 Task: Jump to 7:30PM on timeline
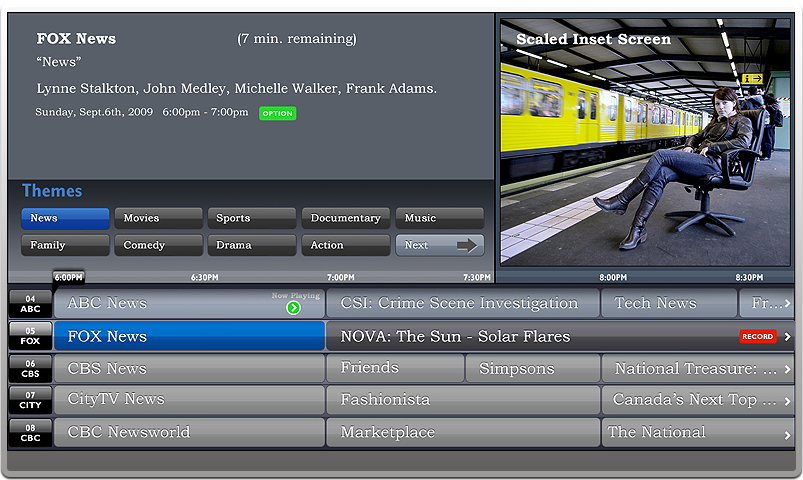(477, 277)
